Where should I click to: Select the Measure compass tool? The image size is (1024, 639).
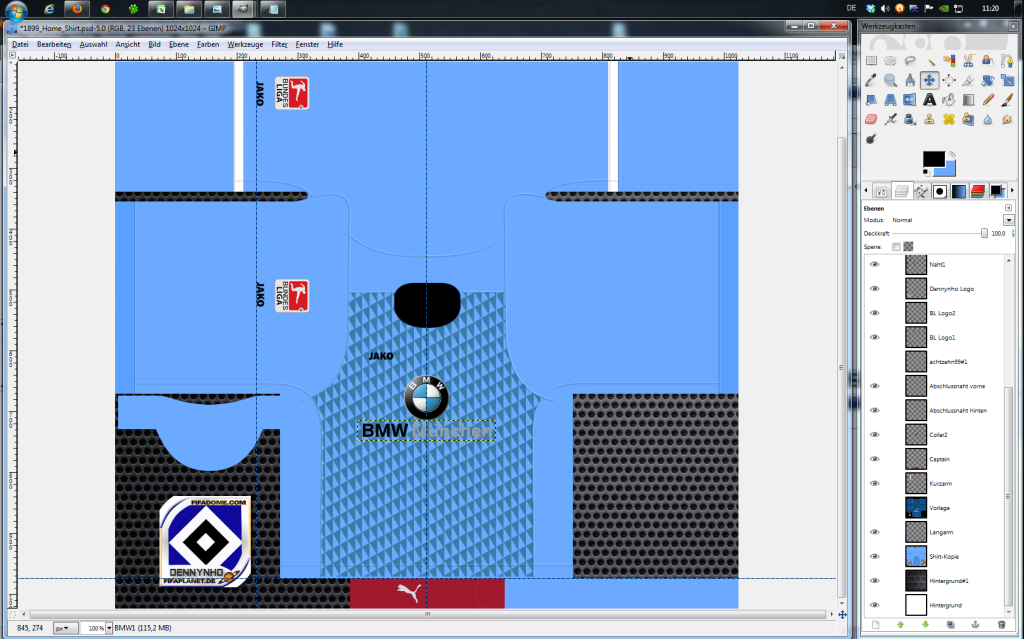click(x=910, y=80)
